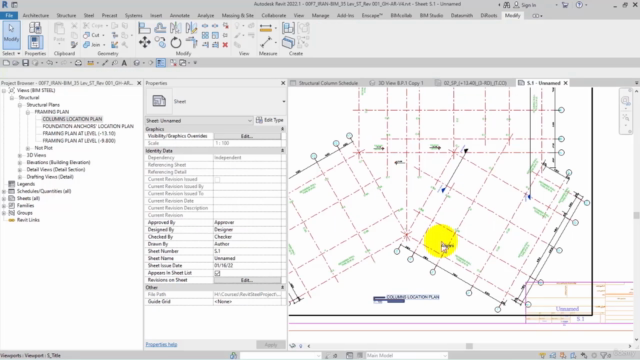This screenshot has height=360, width=640.
Task: Switch to the Architecture ribbon tab
Action: pyautogui.click(x=36, y=16)
